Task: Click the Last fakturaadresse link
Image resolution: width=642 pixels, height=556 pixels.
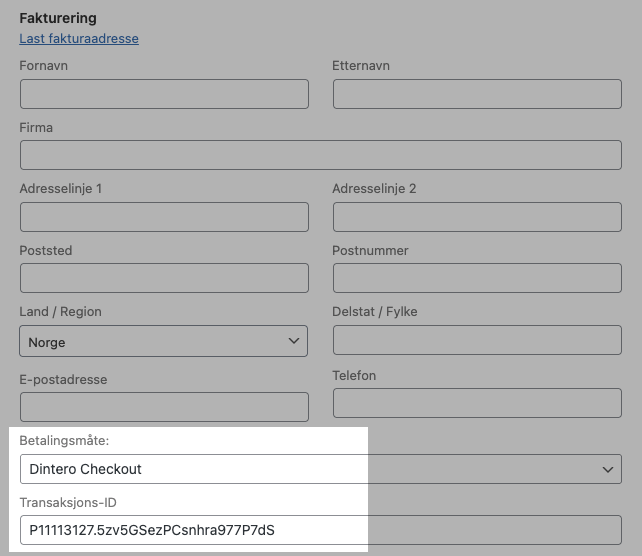Action: [x=79, y=39]
